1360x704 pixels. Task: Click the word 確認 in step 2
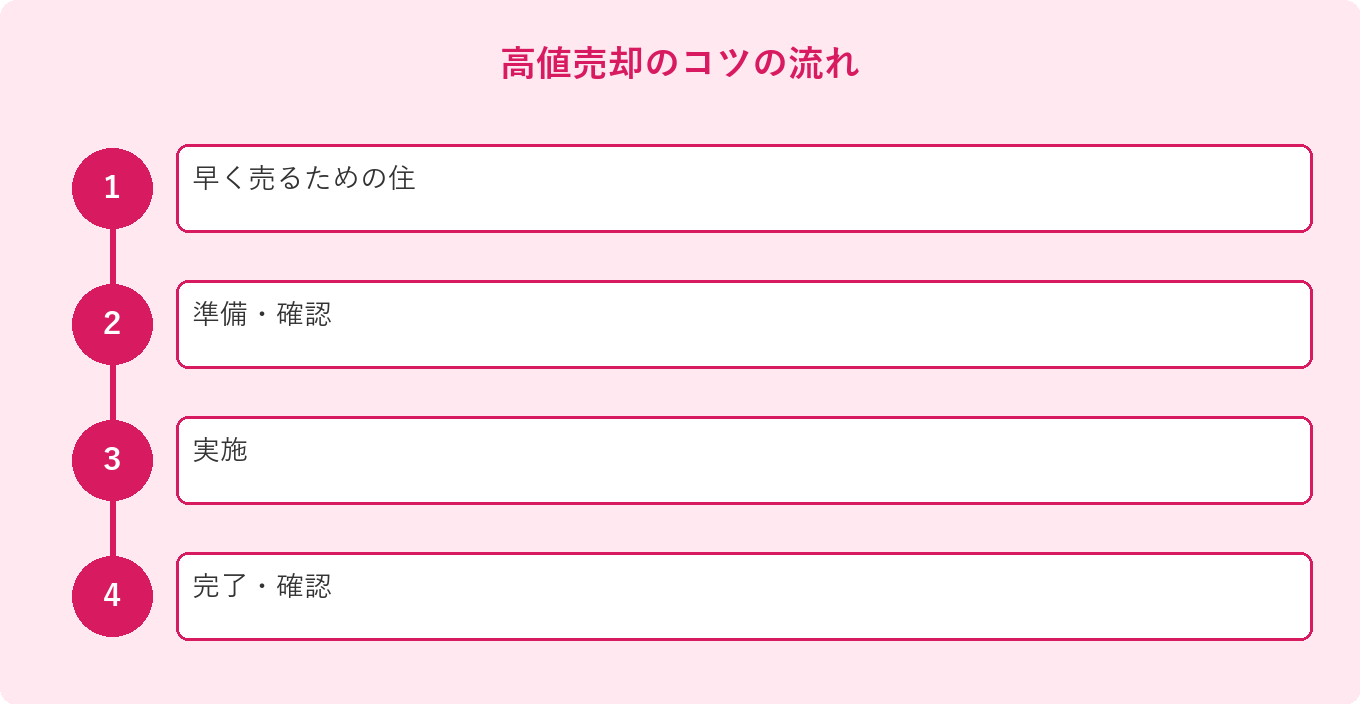(304, 314)
